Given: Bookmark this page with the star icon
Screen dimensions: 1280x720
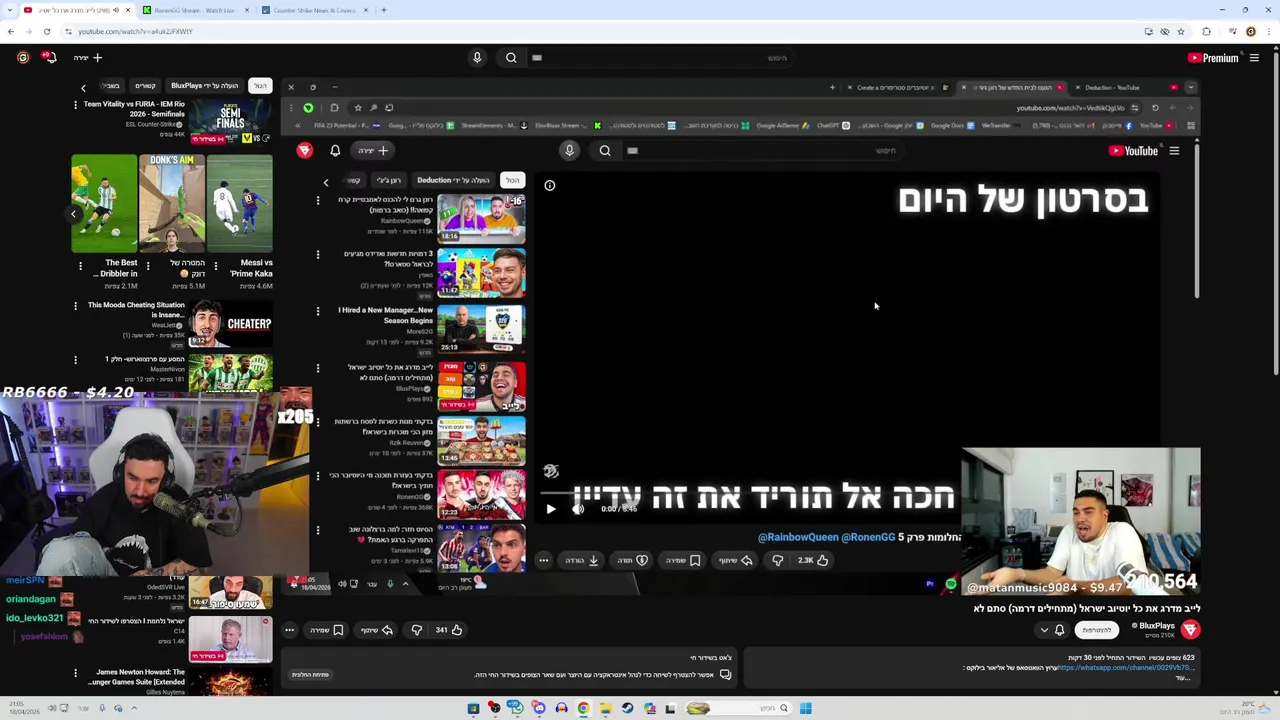Looking at the screenshot, I should 1181,31.
